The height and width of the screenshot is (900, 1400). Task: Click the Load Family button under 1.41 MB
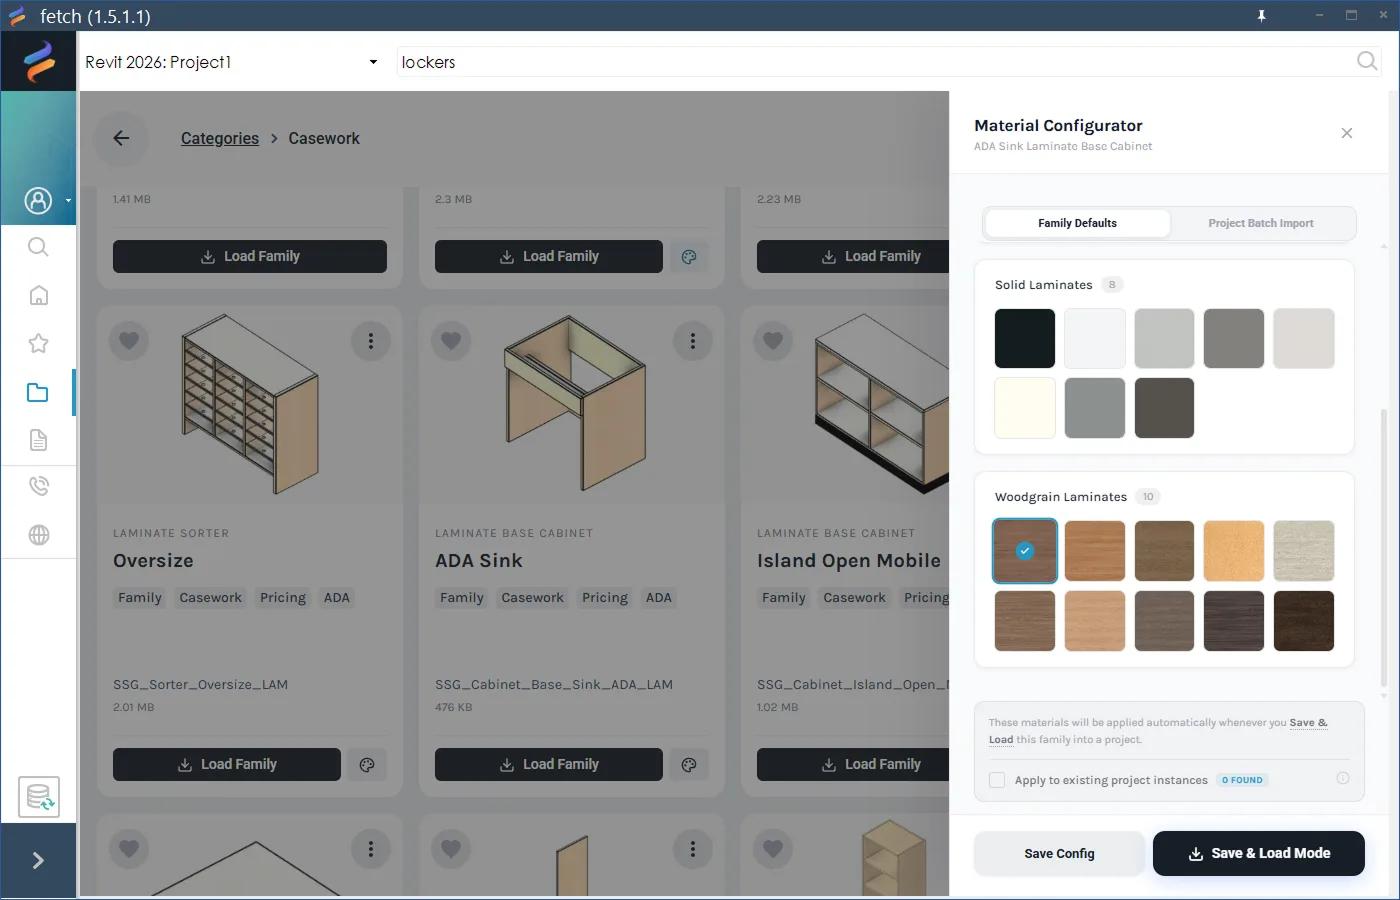coord(250,256)
